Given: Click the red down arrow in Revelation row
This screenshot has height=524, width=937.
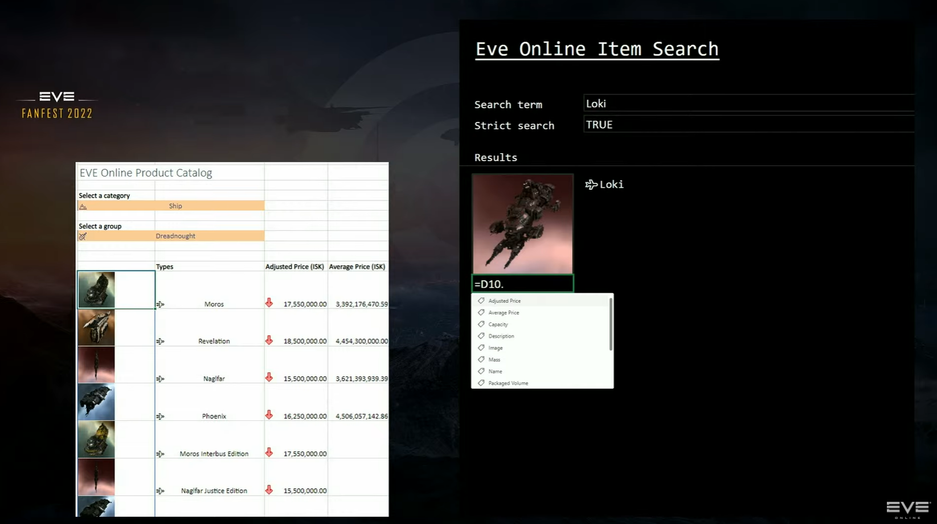Looking at the screenshot, I should (269, 340).
